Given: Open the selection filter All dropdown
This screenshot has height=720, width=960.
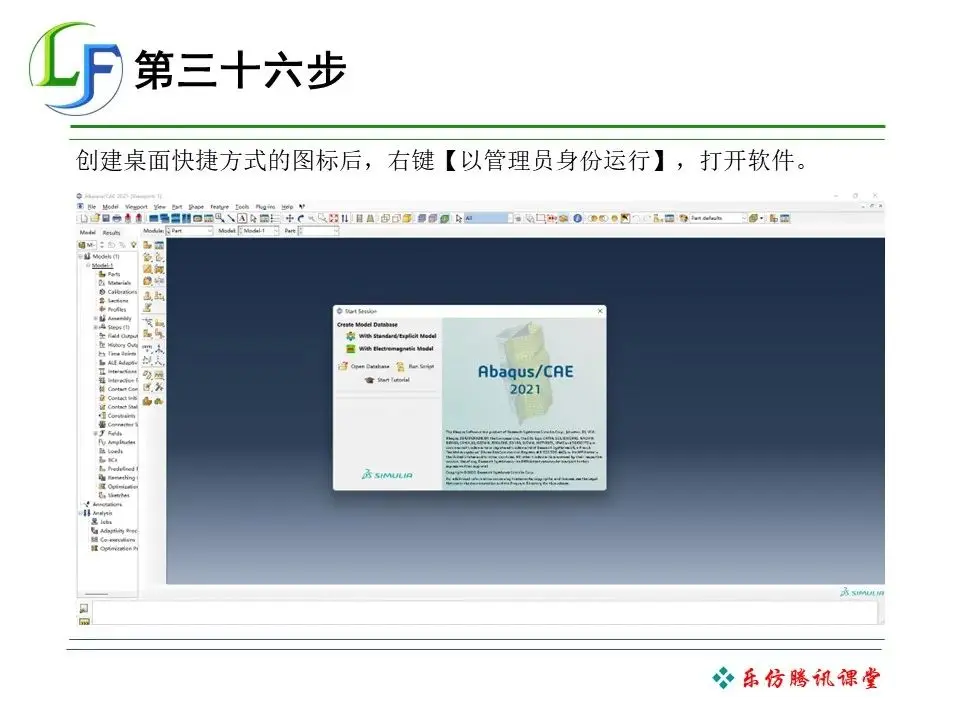Looking at the screenshot, I should pyautogui.click(x=488, y=218).
